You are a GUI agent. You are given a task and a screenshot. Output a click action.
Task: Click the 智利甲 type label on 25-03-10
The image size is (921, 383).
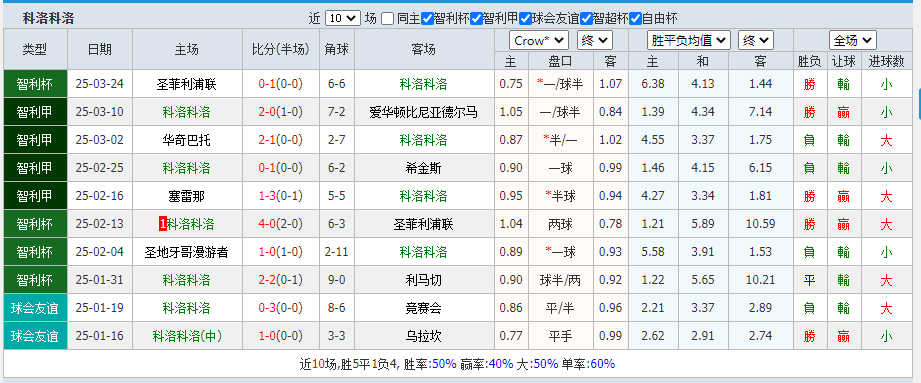[35, 112]
